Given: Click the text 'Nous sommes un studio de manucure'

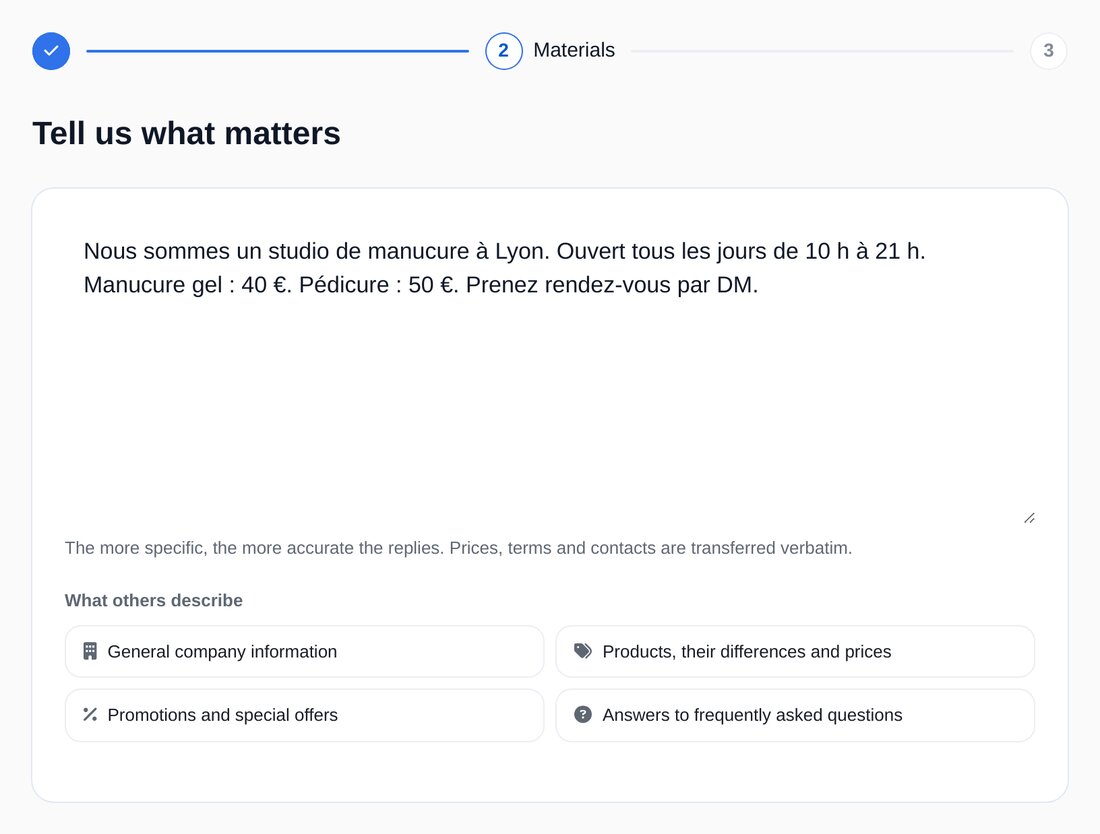Looking at the screenshot, I should point(276,251).
